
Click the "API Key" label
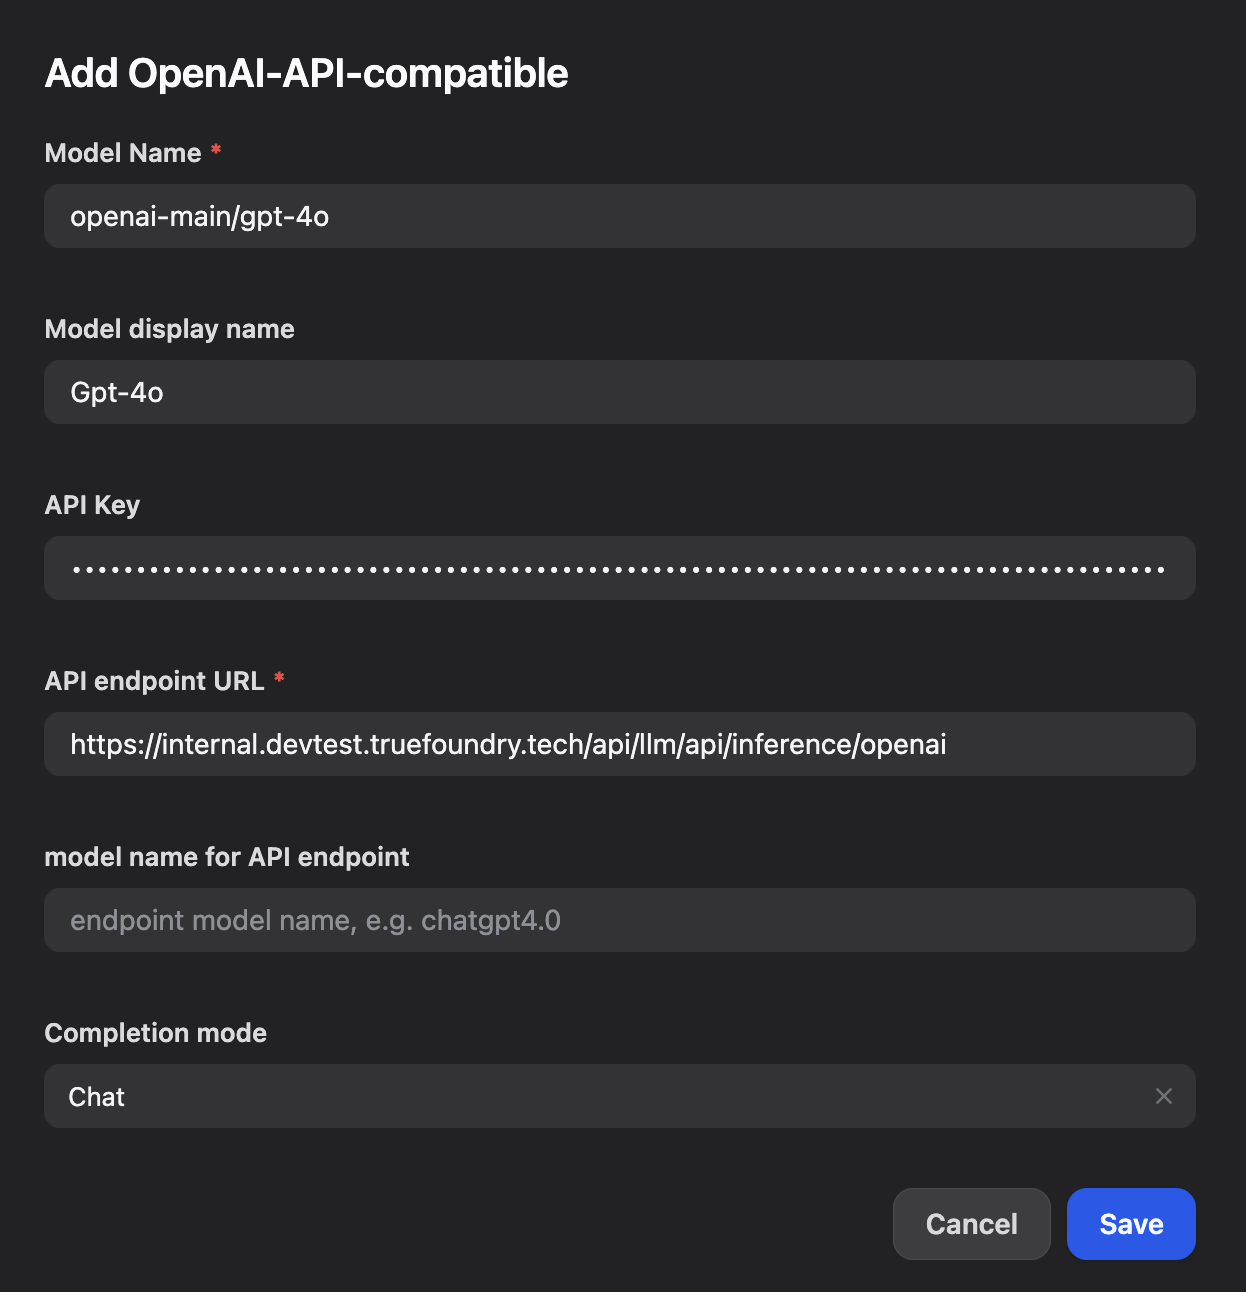92,505
